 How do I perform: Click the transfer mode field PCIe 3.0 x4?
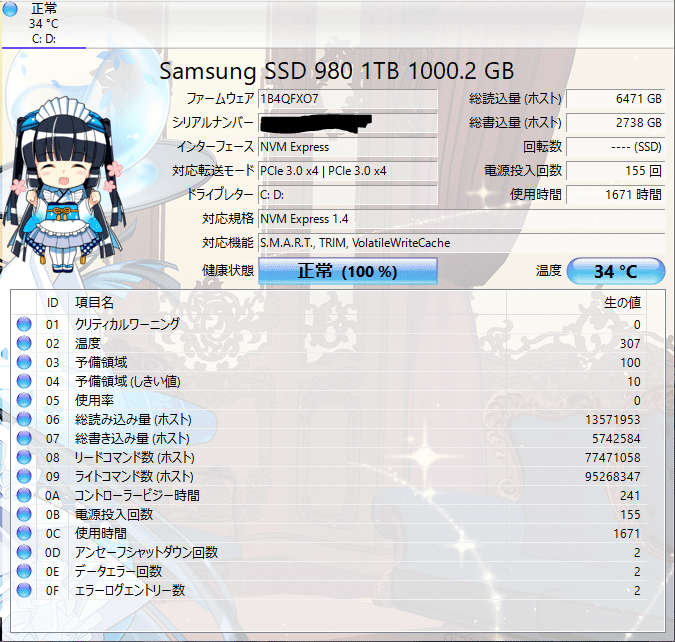pos(348,171)
